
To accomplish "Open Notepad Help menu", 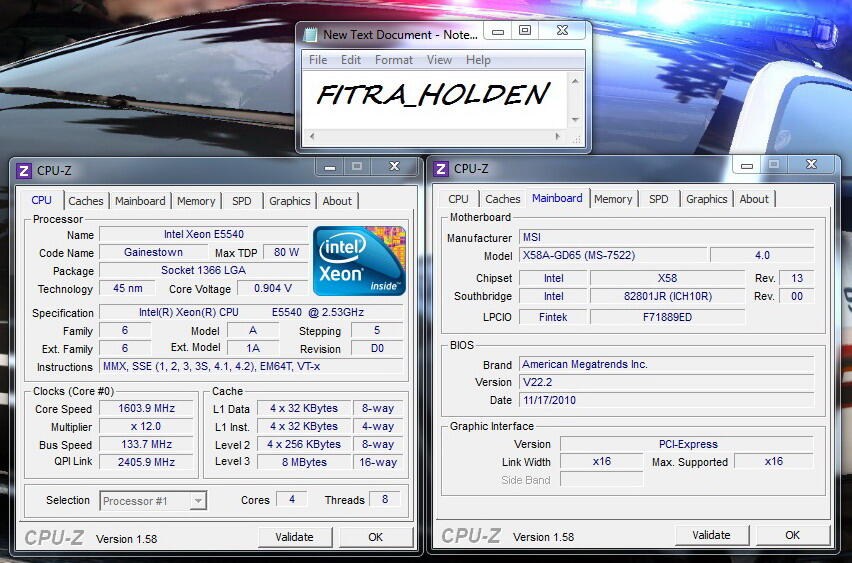I will [x=478, y=60].
